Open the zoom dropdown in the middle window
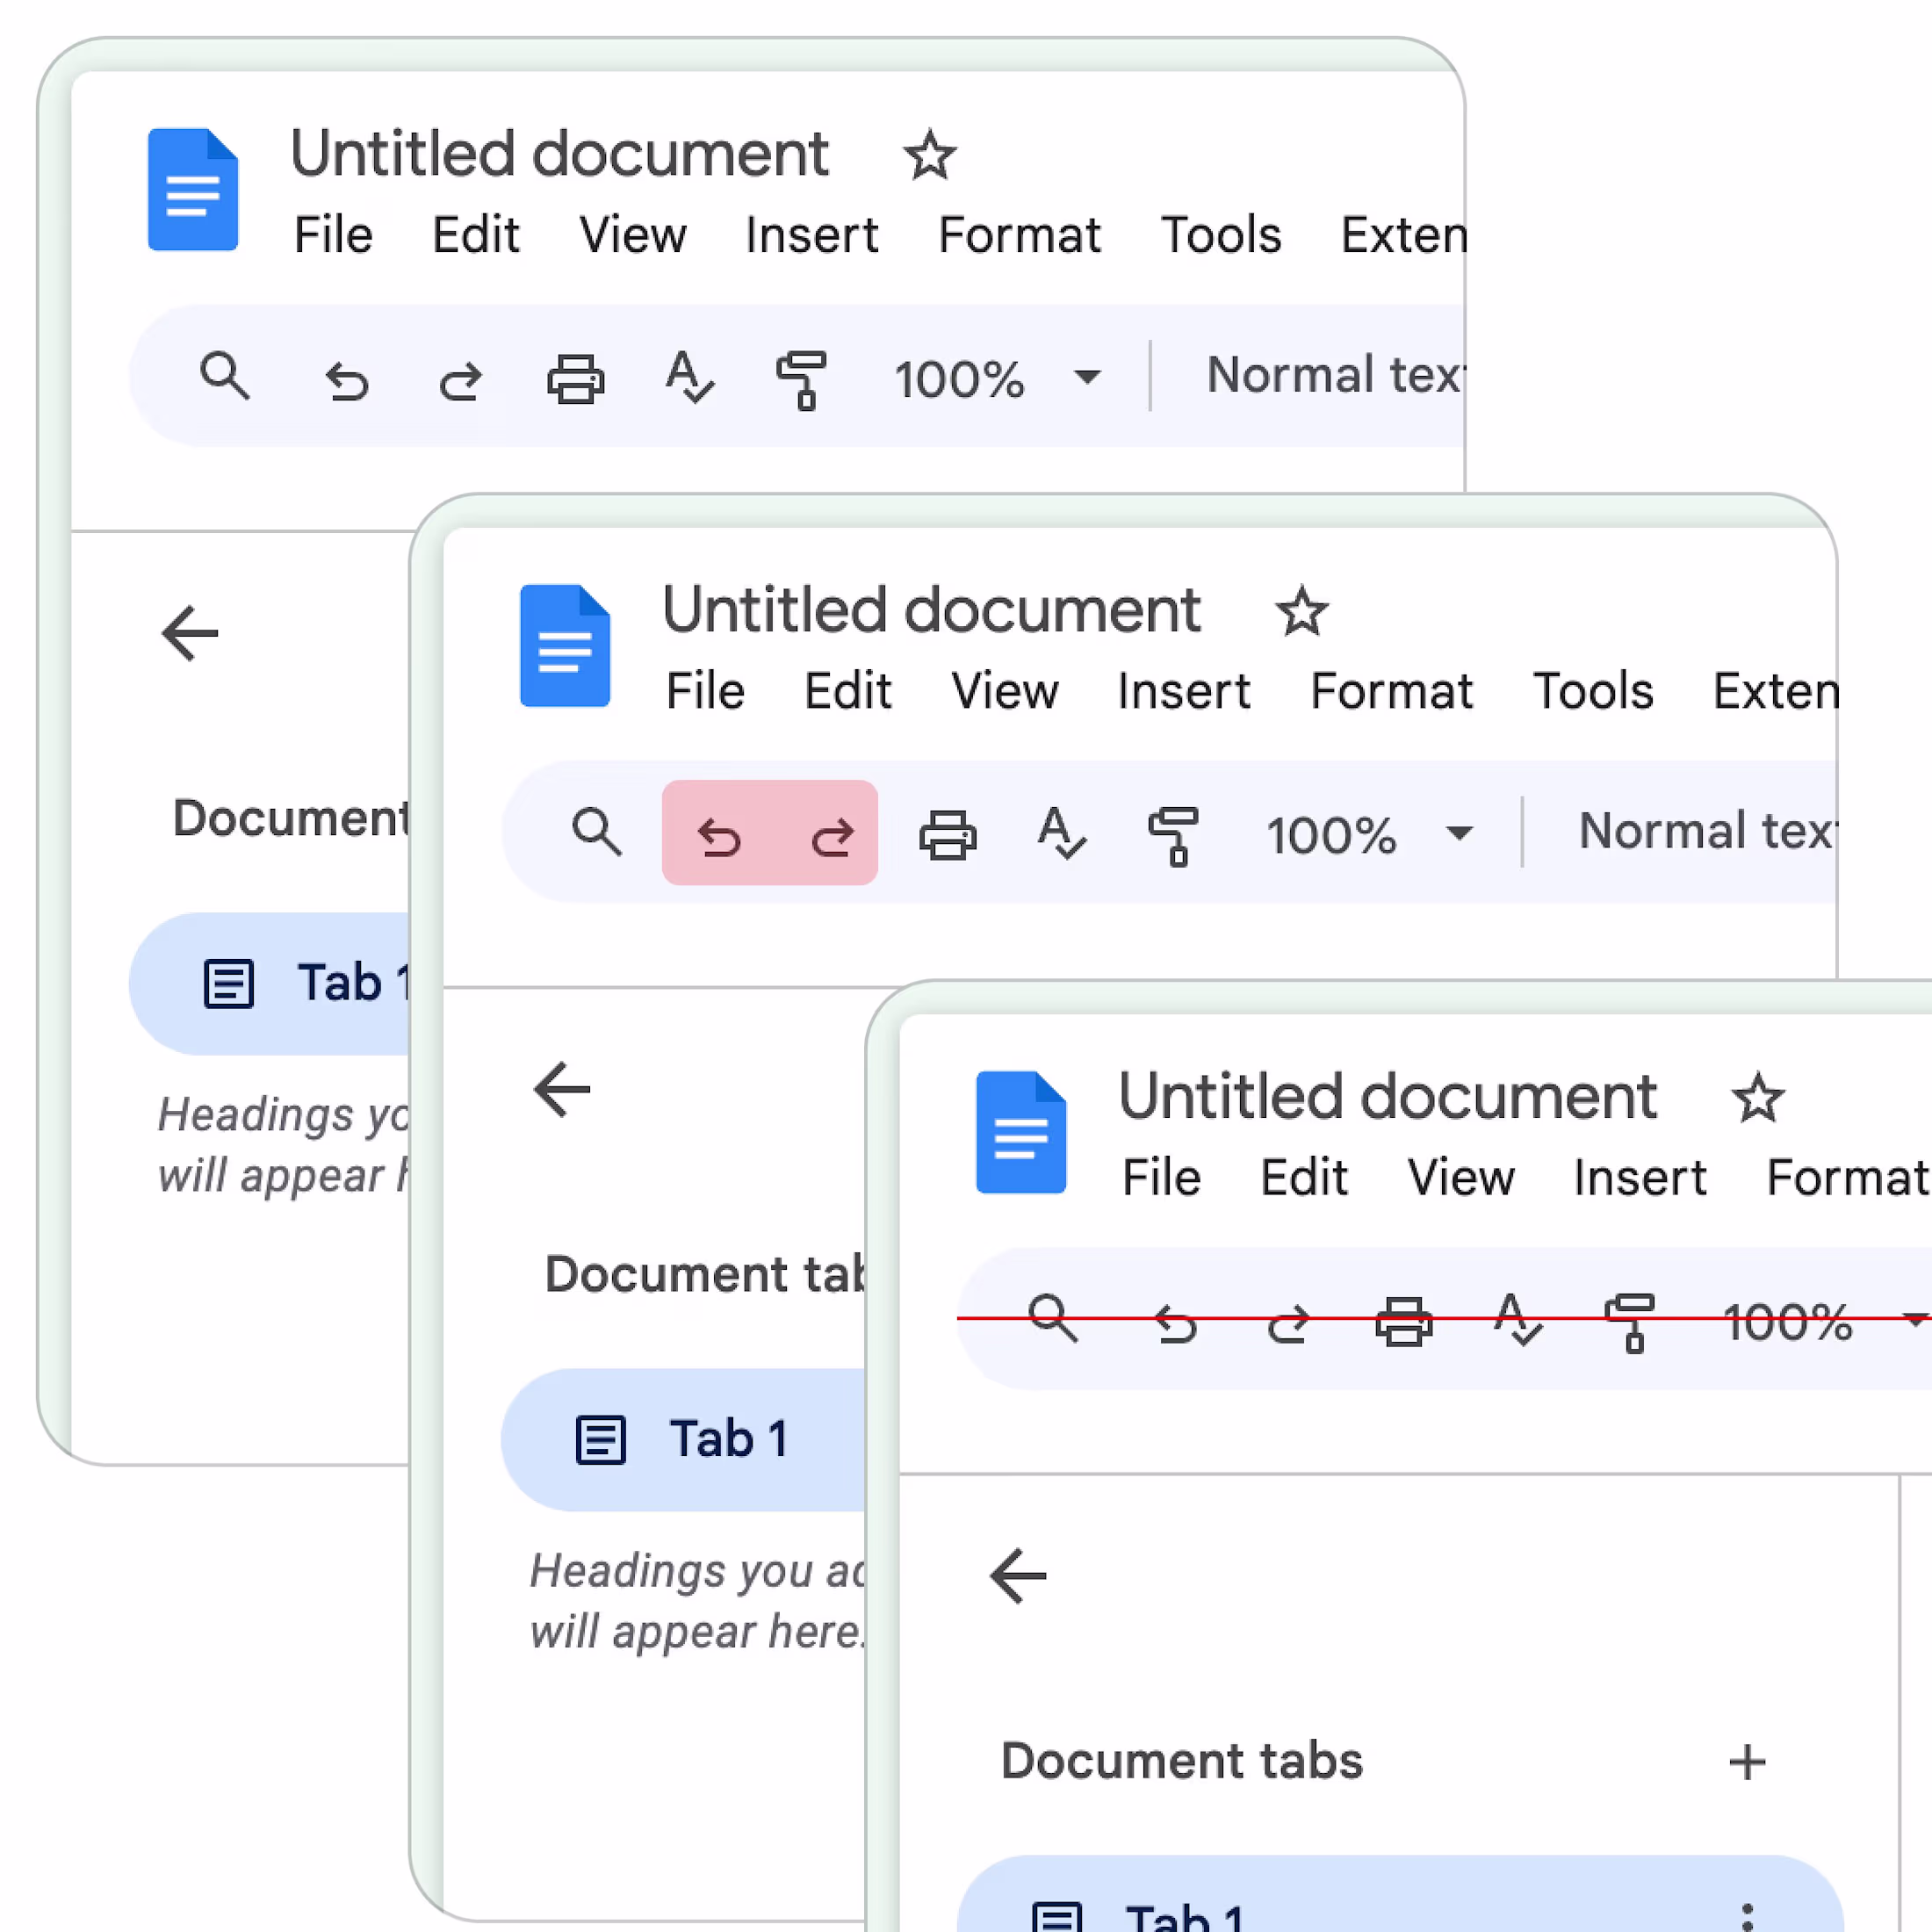Image resolution: width=1932 pixels, height=1932 pixels. pos(1370,835)
